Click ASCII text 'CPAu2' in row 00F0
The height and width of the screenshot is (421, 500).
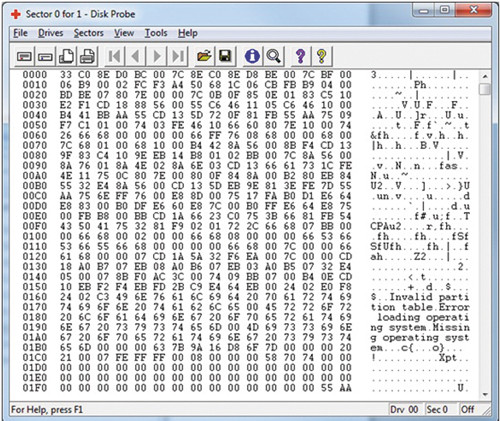coord(386,226)
